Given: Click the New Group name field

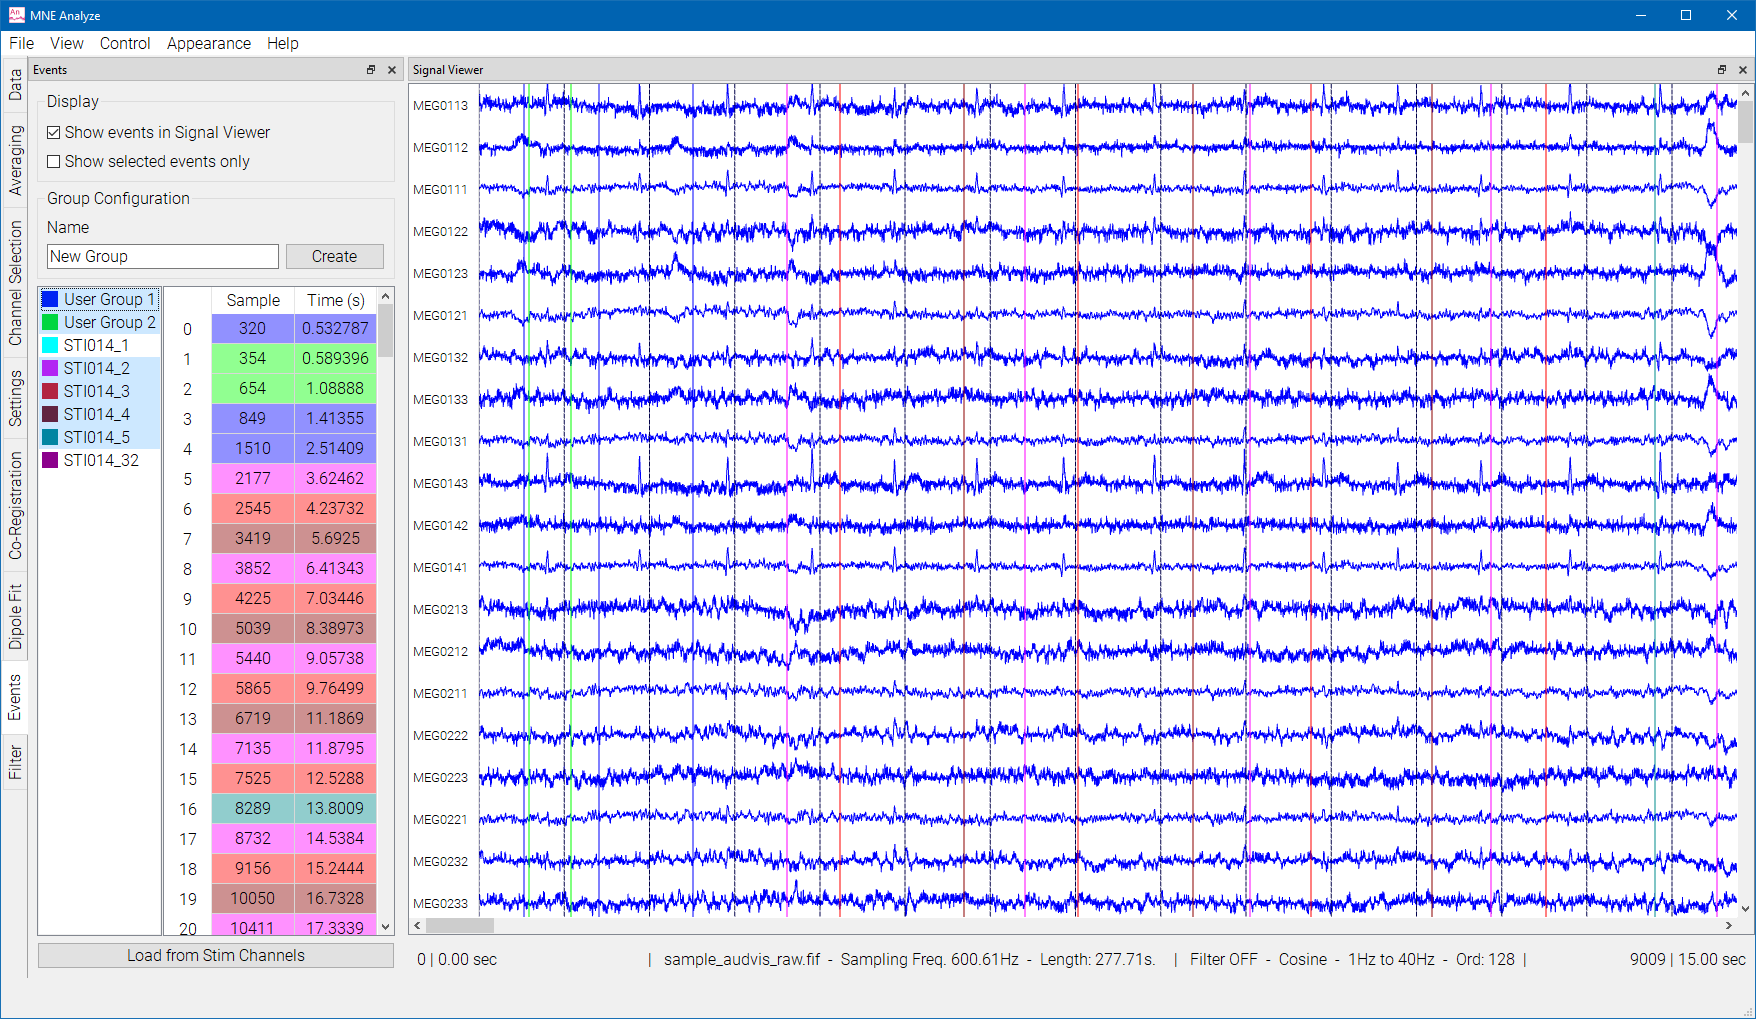Looking at the screenshot, I should [x=162, y=257].
